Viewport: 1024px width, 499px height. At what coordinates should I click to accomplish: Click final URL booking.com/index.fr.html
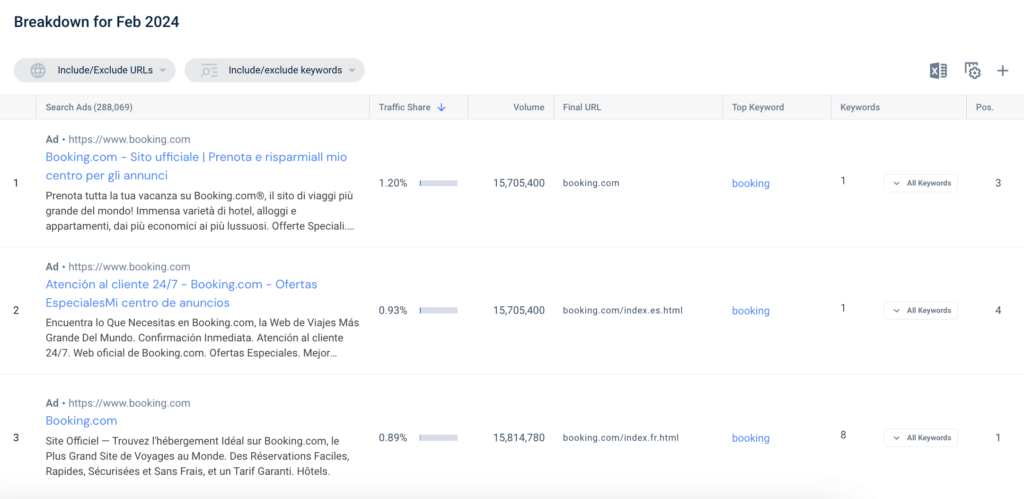pyautogui.click(x=621, y=438)
